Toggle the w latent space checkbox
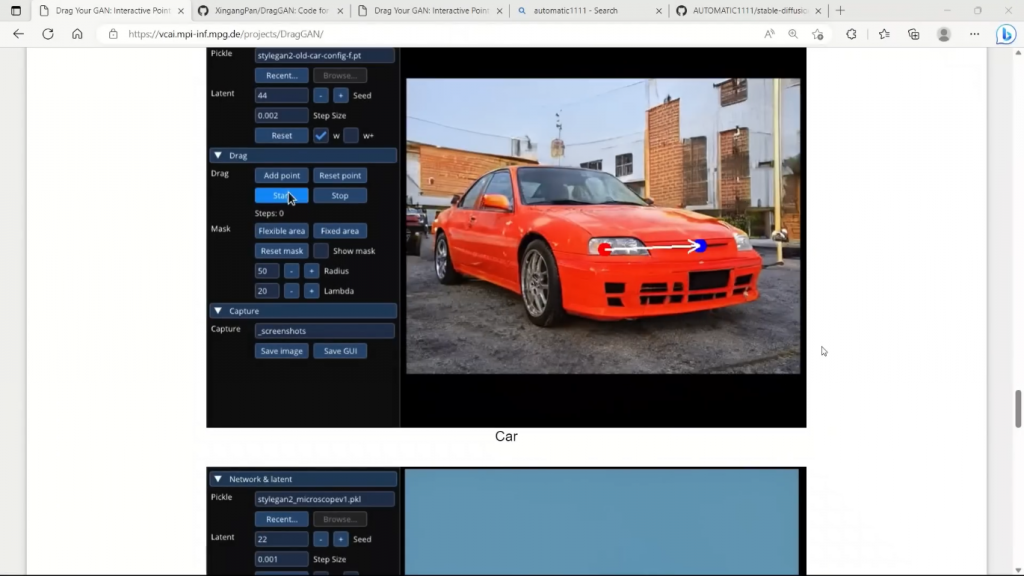This screenshot has width=1024, height=576. point(321,135)
